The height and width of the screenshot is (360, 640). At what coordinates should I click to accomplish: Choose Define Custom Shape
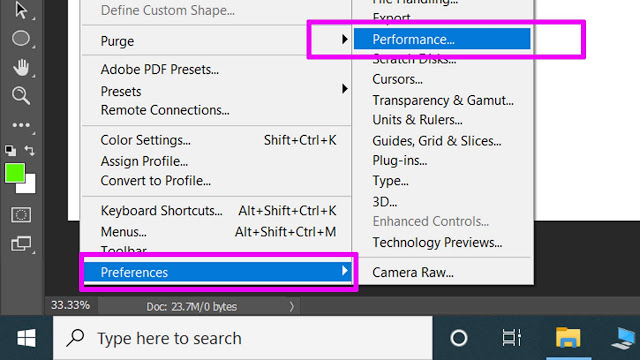167,10
